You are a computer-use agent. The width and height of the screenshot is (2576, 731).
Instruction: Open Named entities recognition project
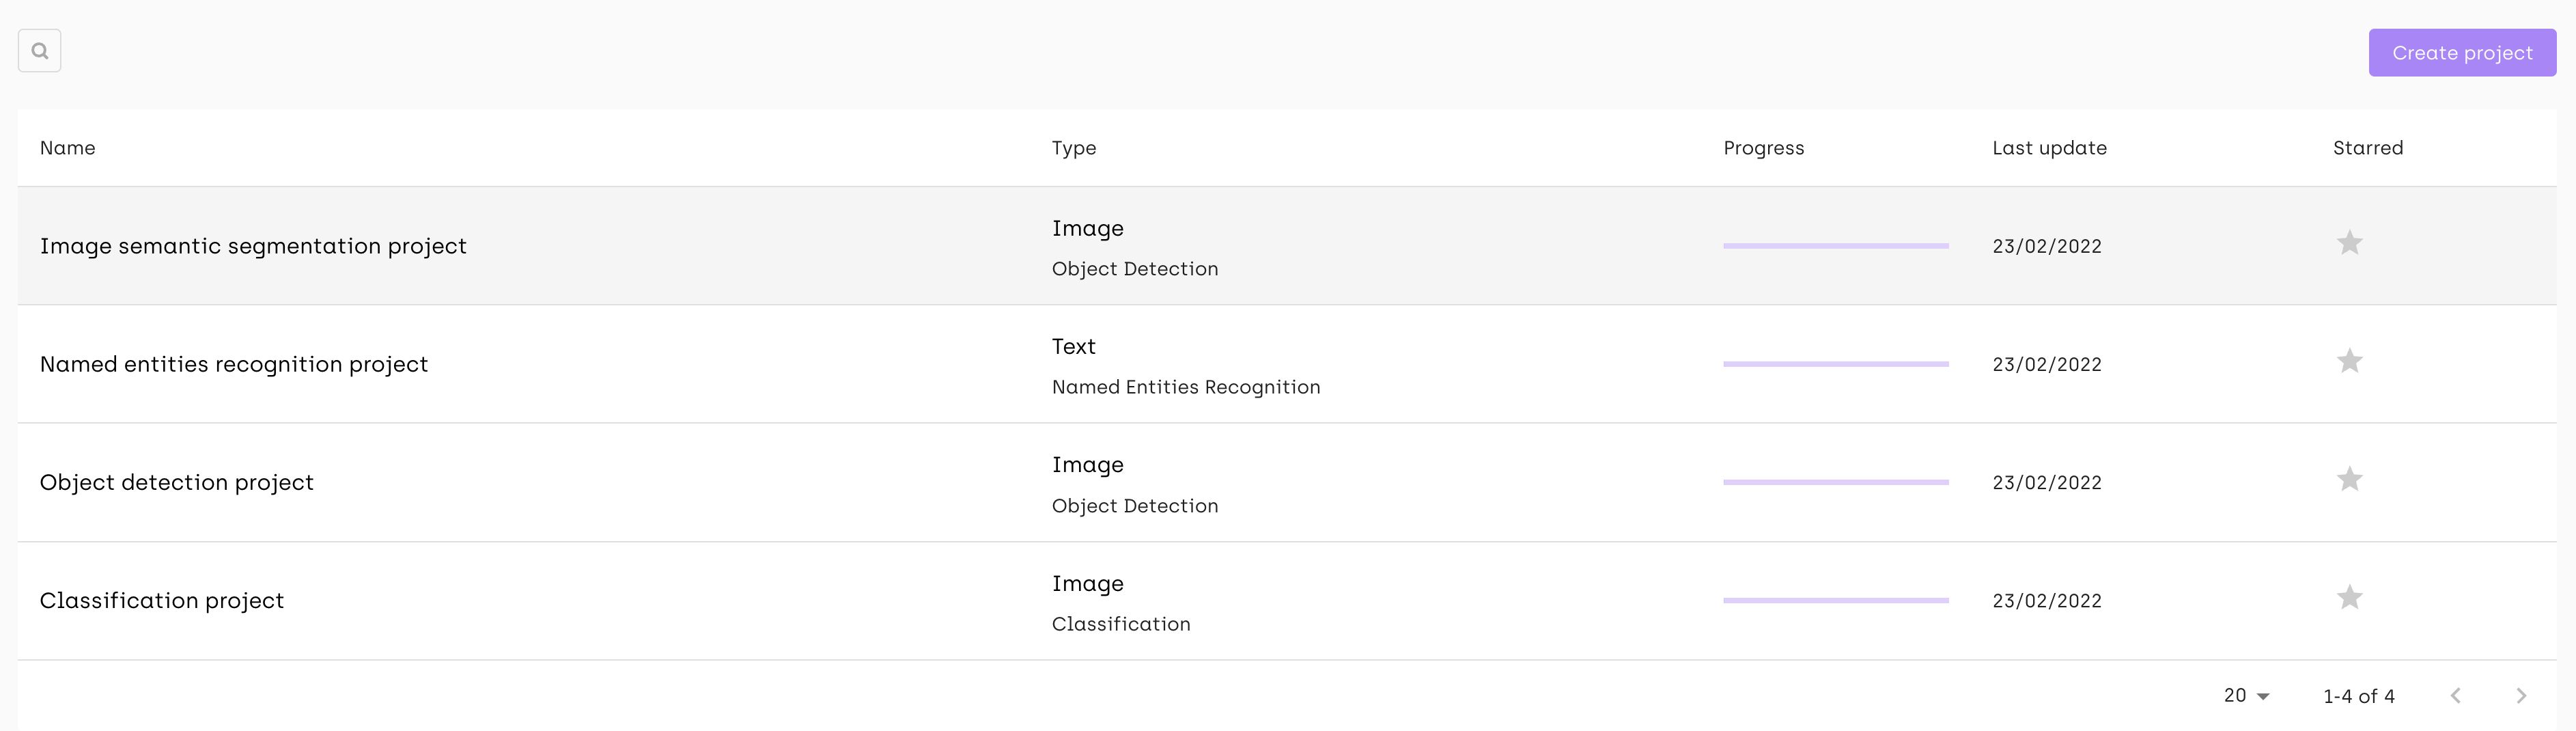234,364
